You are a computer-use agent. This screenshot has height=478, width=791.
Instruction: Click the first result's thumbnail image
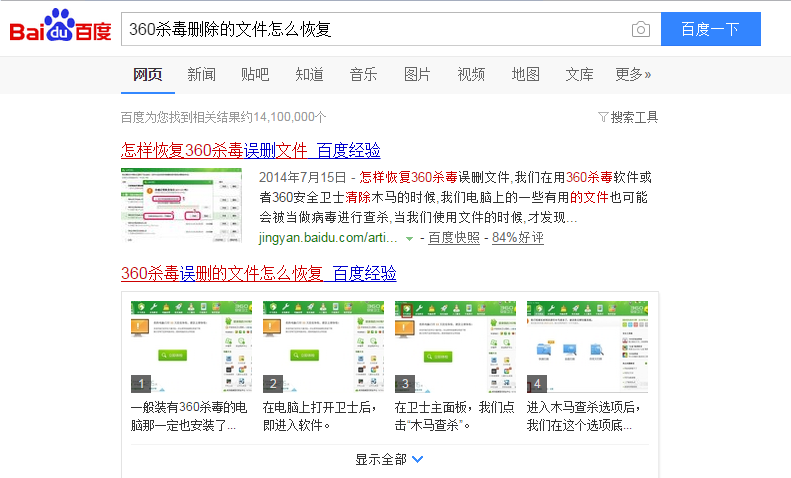click(182, 205)
